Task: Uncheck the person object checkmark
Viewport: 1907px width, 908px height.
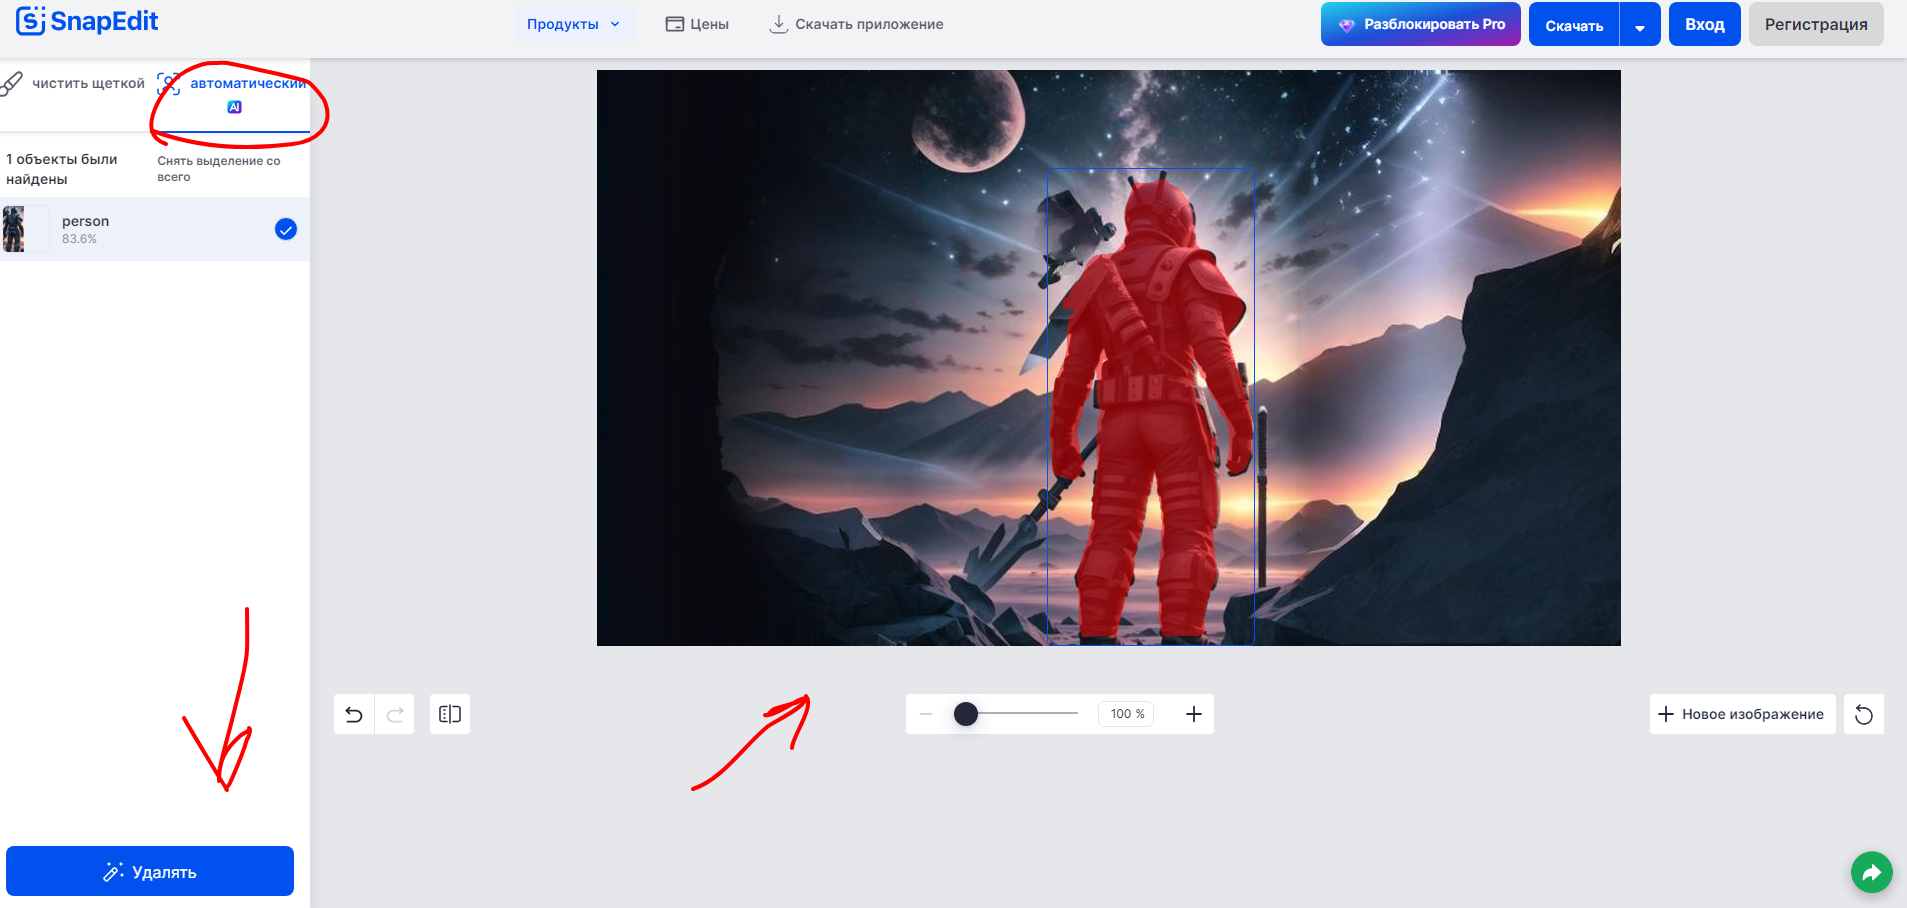Action: pyautogui.click(x=286, y=229)
